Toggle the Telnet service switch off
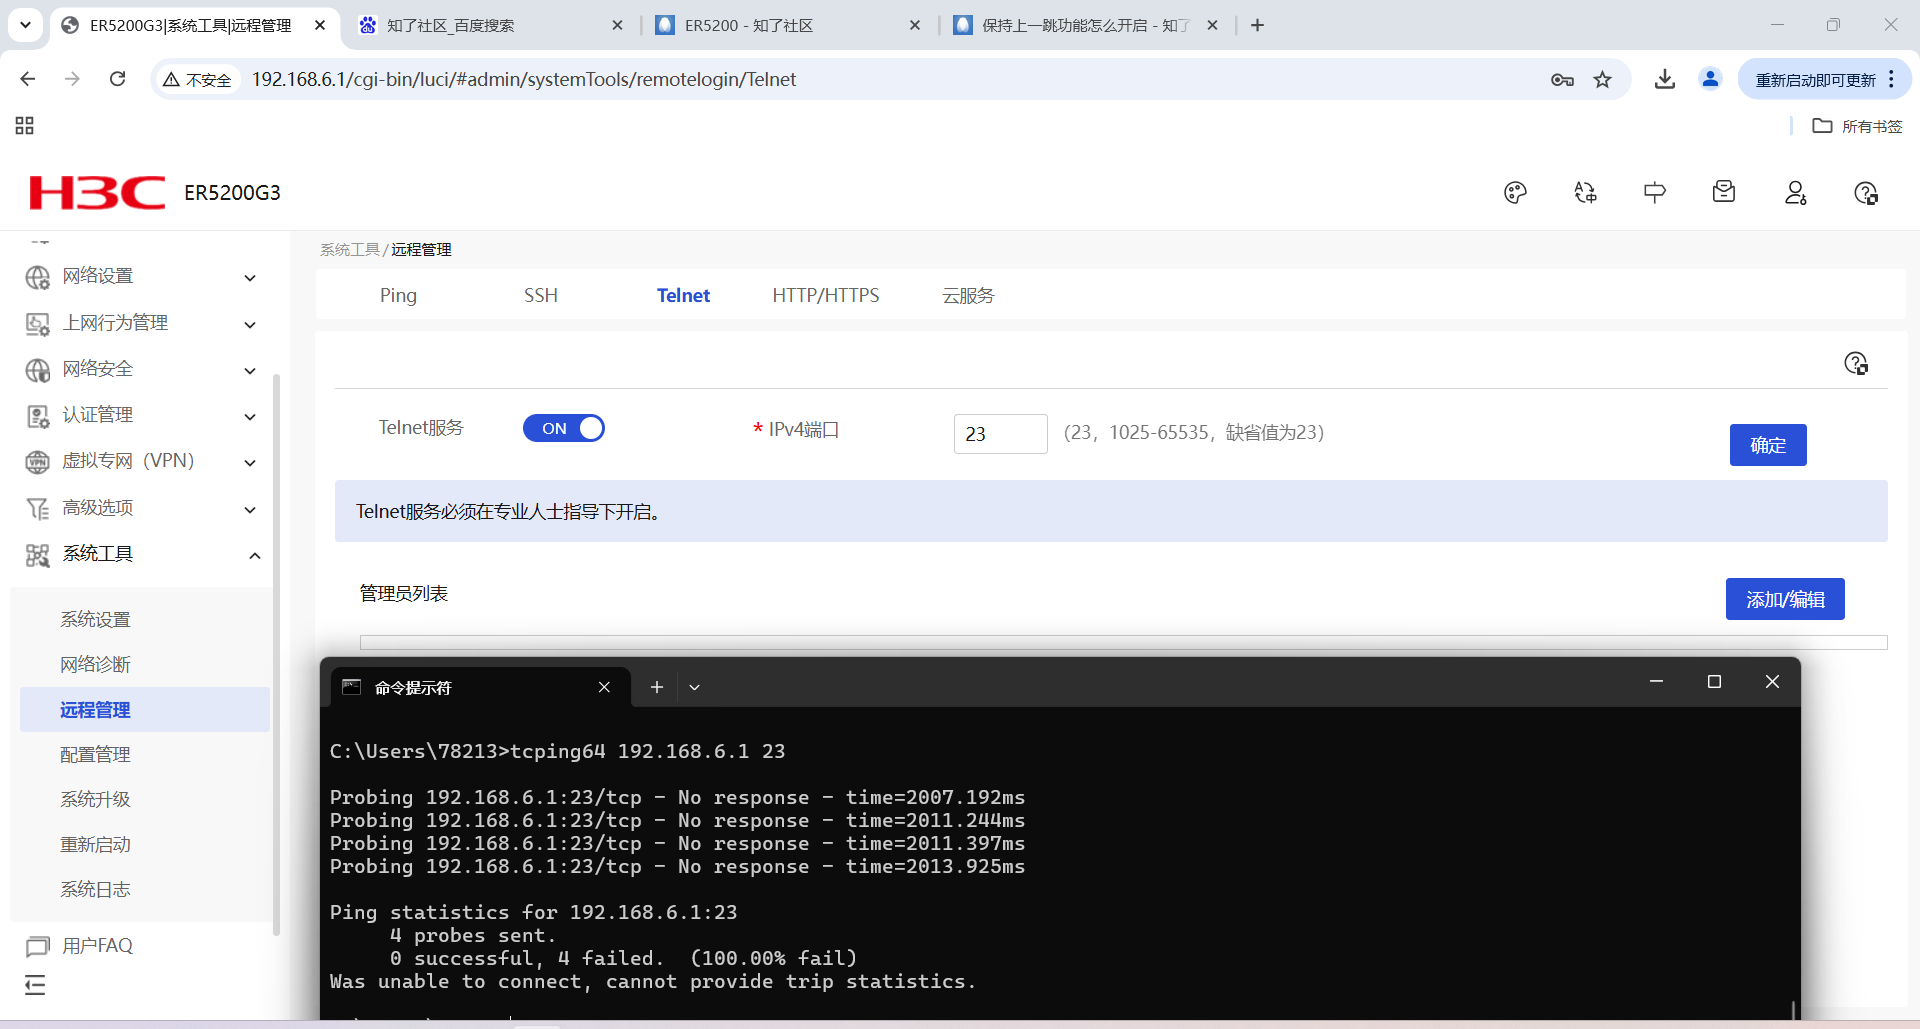The height and width of the screenshot is (1029, 1920). point(564,428)
